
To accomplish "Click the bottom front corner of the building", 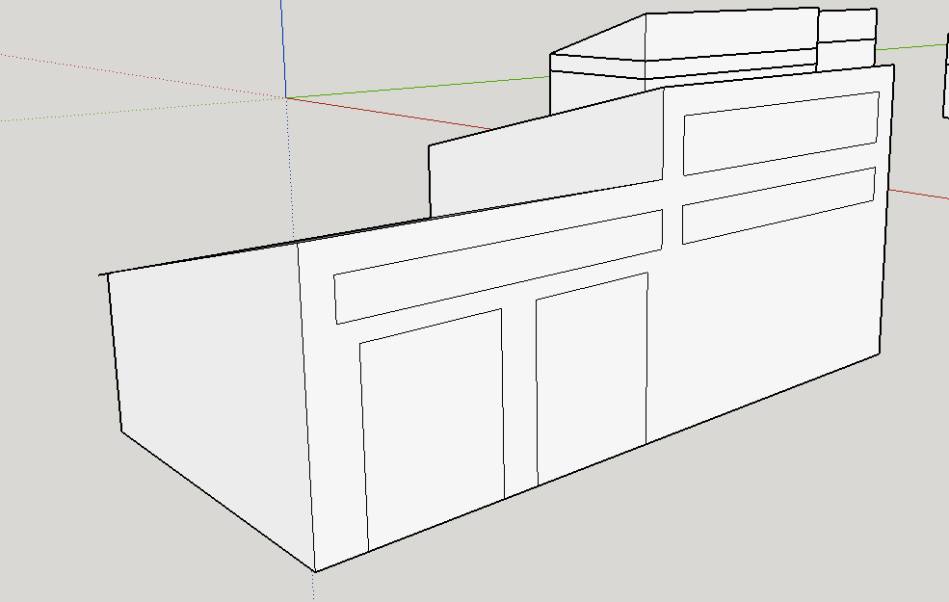I will [316, 571].
